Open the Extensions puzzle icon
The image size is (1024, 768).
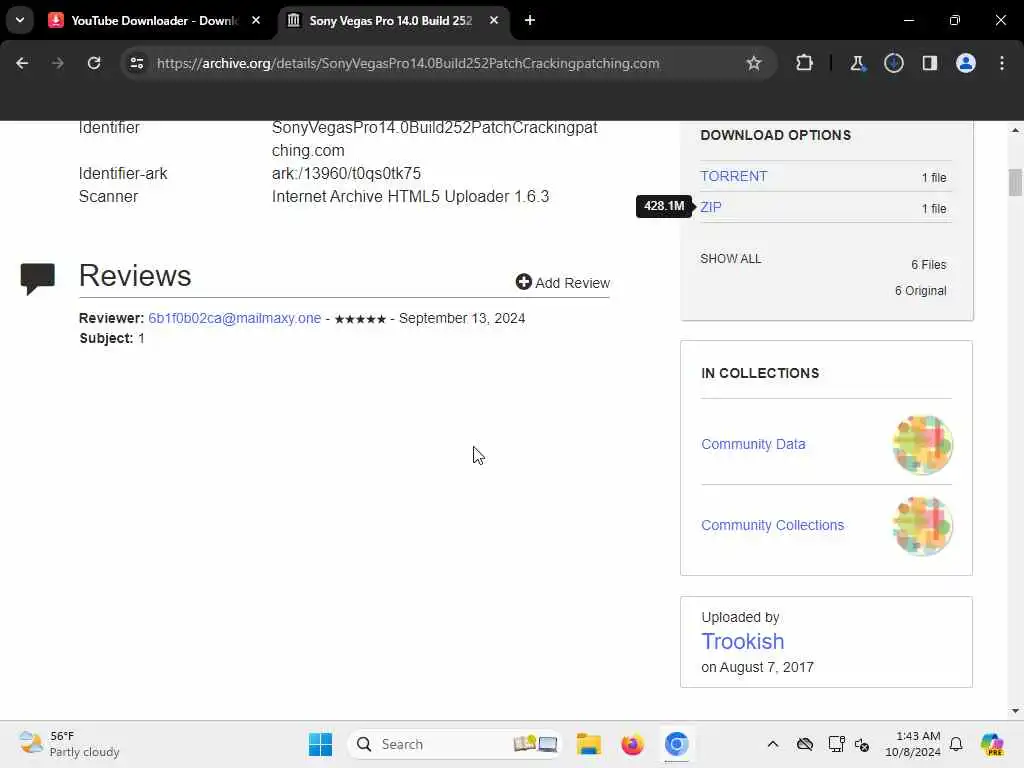point(805,63)
